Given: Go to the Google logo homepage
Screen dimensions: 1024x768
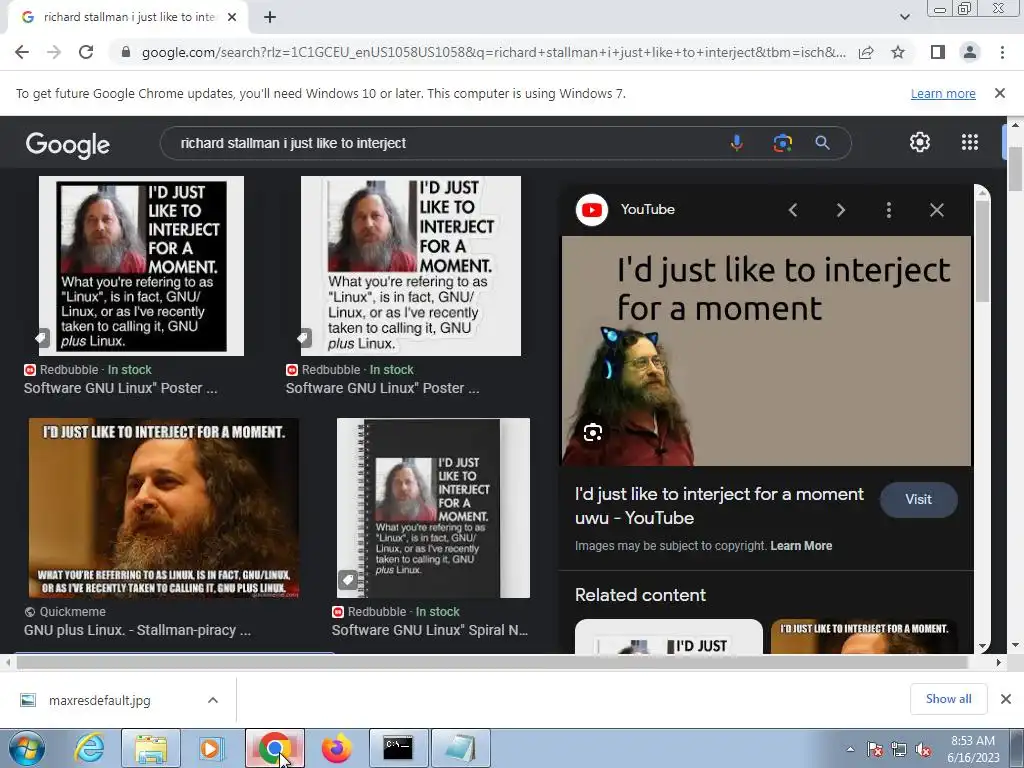Looking at the screenshot, I should tap(68, 144).
